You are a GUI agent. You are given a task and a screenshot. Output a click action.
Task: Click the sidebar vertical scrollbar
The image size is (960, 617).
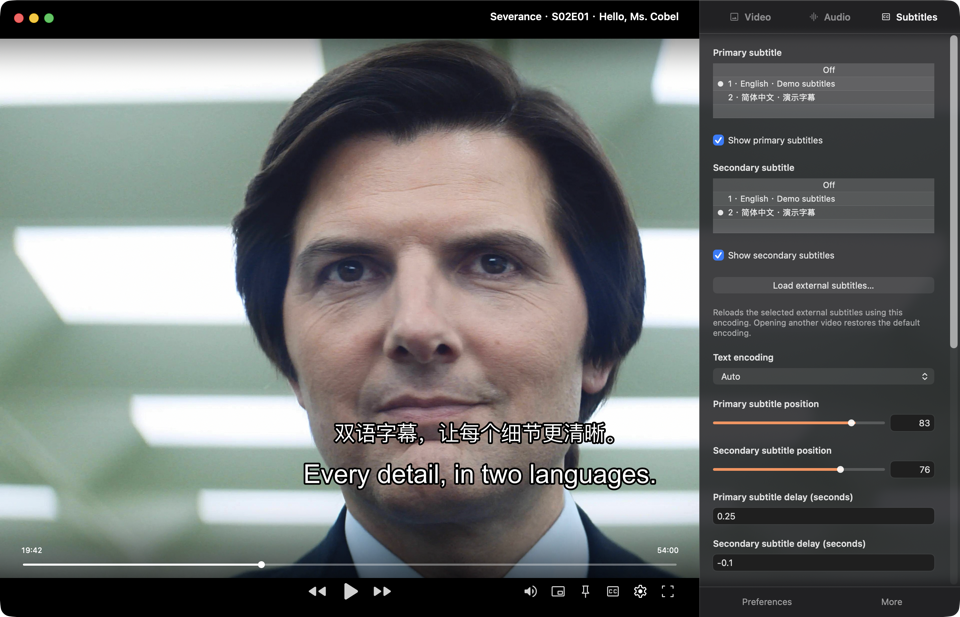tap(953, 192)
